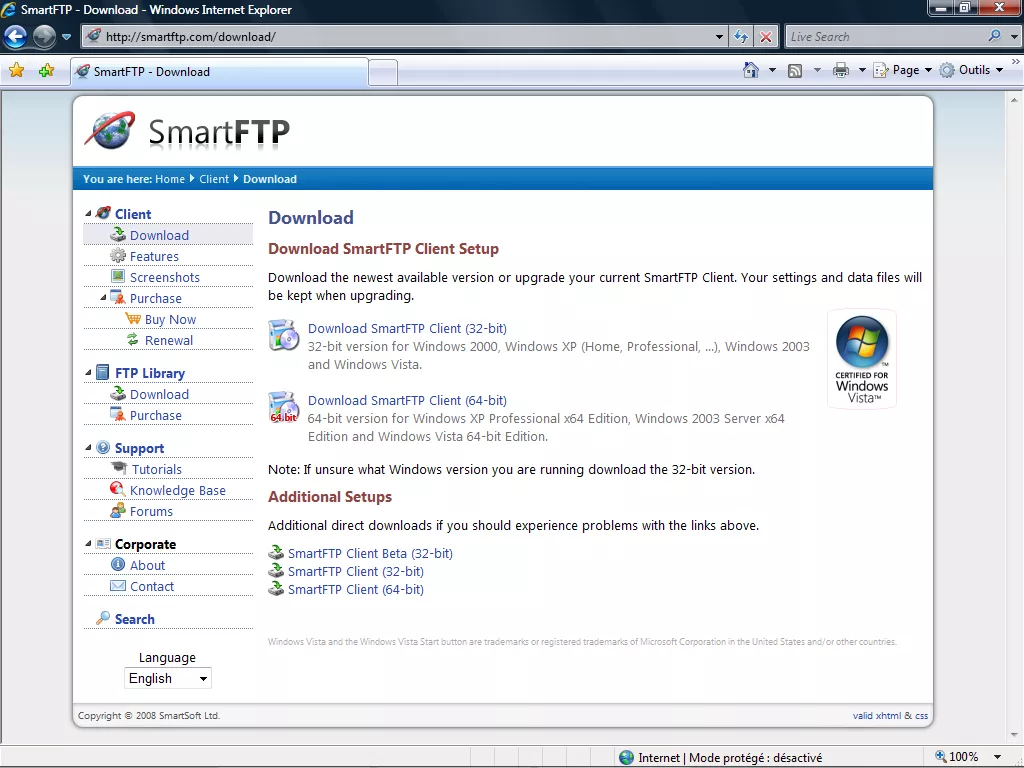Open the Search sidebar link

135,619
